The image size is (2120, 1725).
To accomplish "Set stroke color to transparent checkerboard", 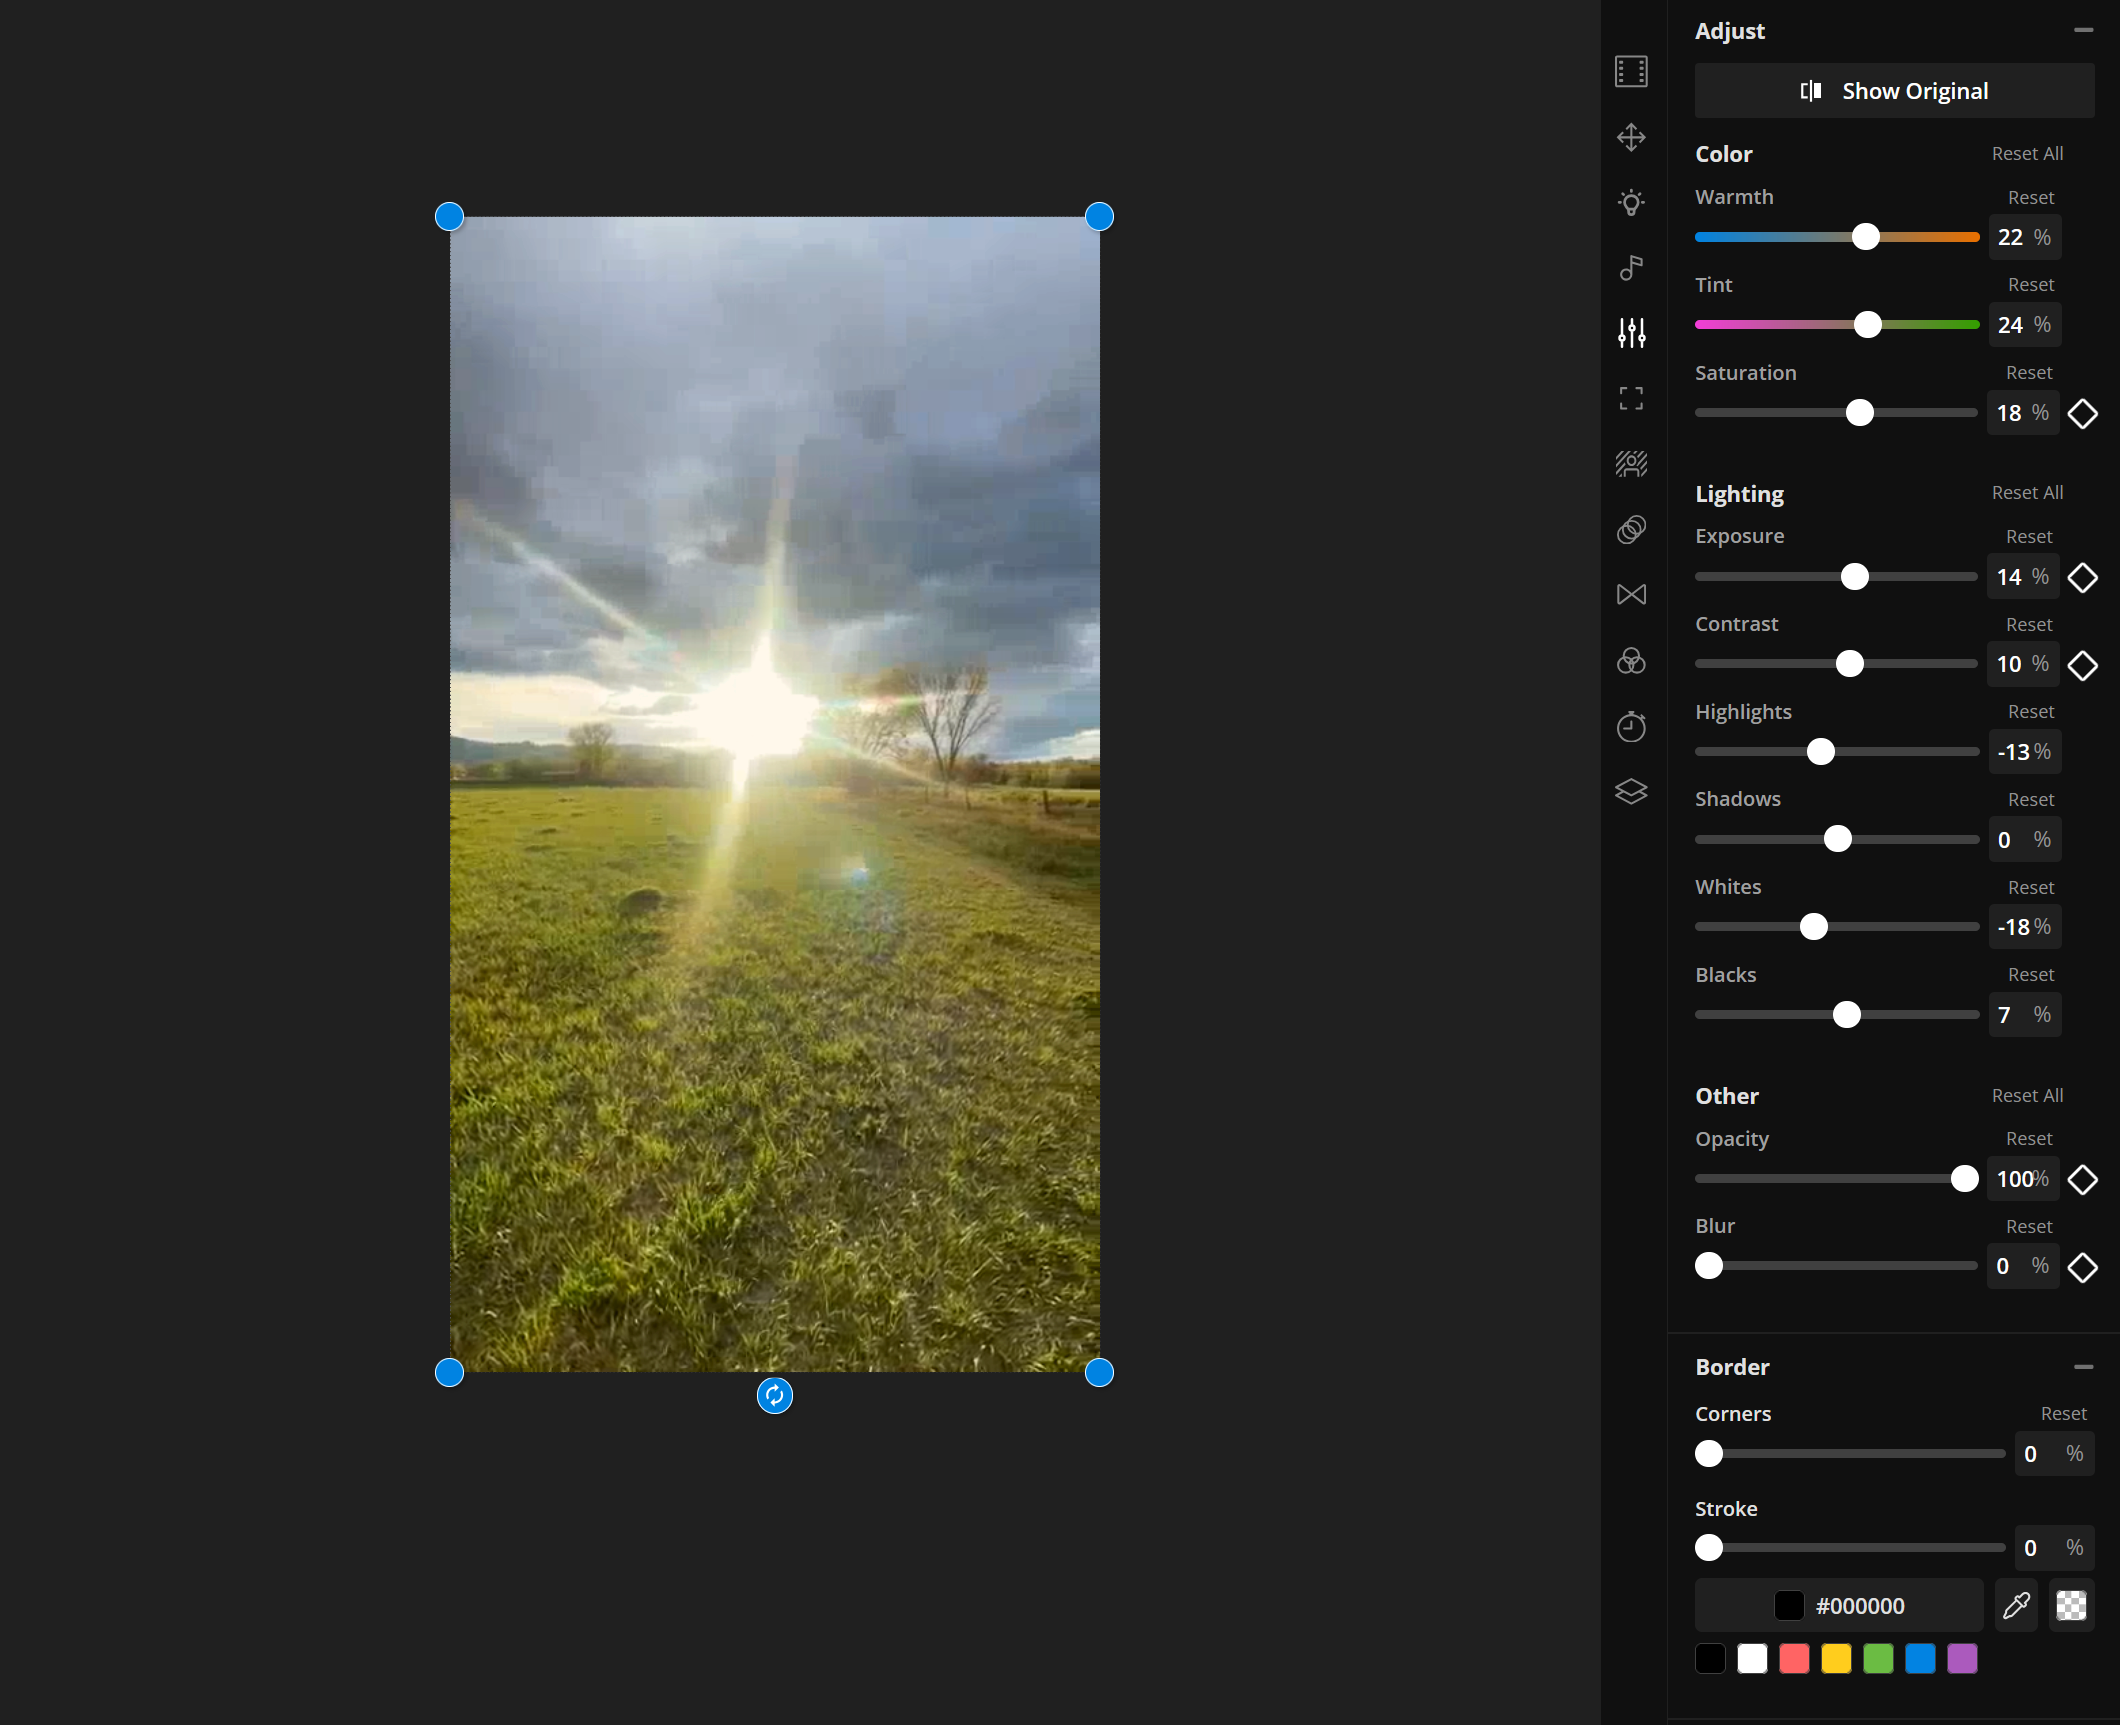I will point(2072,1605).
